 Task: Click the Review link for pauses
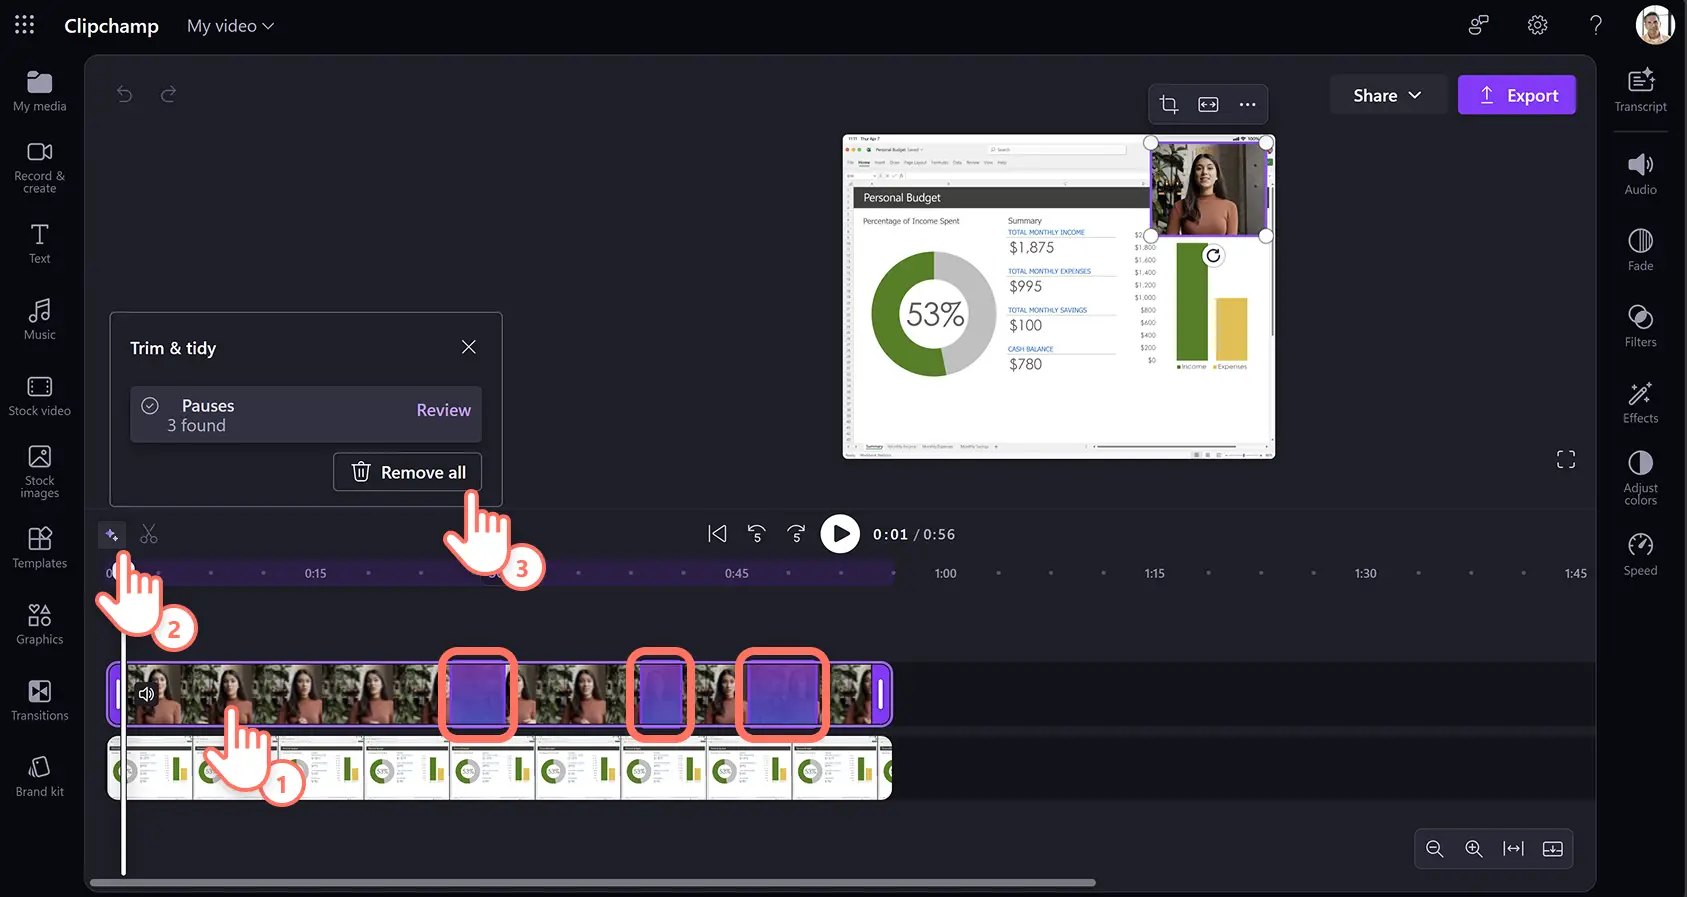(443, 410)
